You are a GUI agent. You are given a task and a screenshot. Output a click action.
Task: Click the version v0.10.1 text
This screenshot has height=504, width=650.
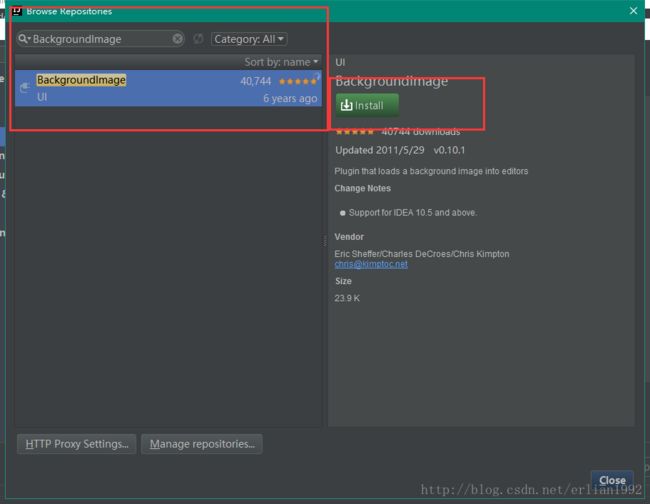point(449,150)
